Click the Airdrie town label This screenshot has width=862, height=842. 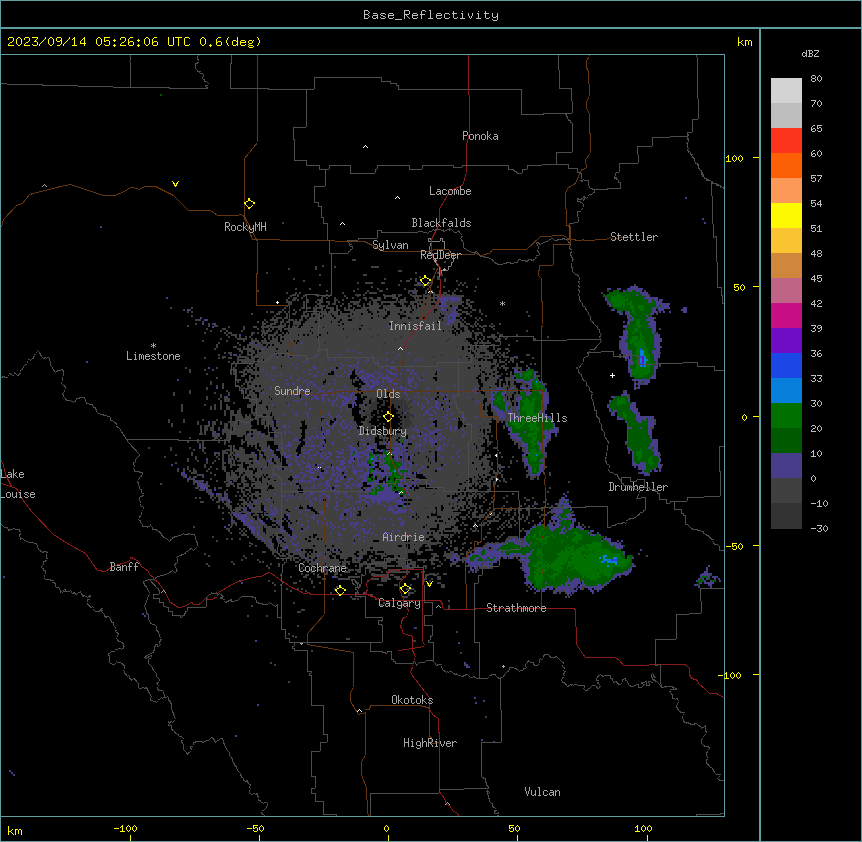(404, 537)
